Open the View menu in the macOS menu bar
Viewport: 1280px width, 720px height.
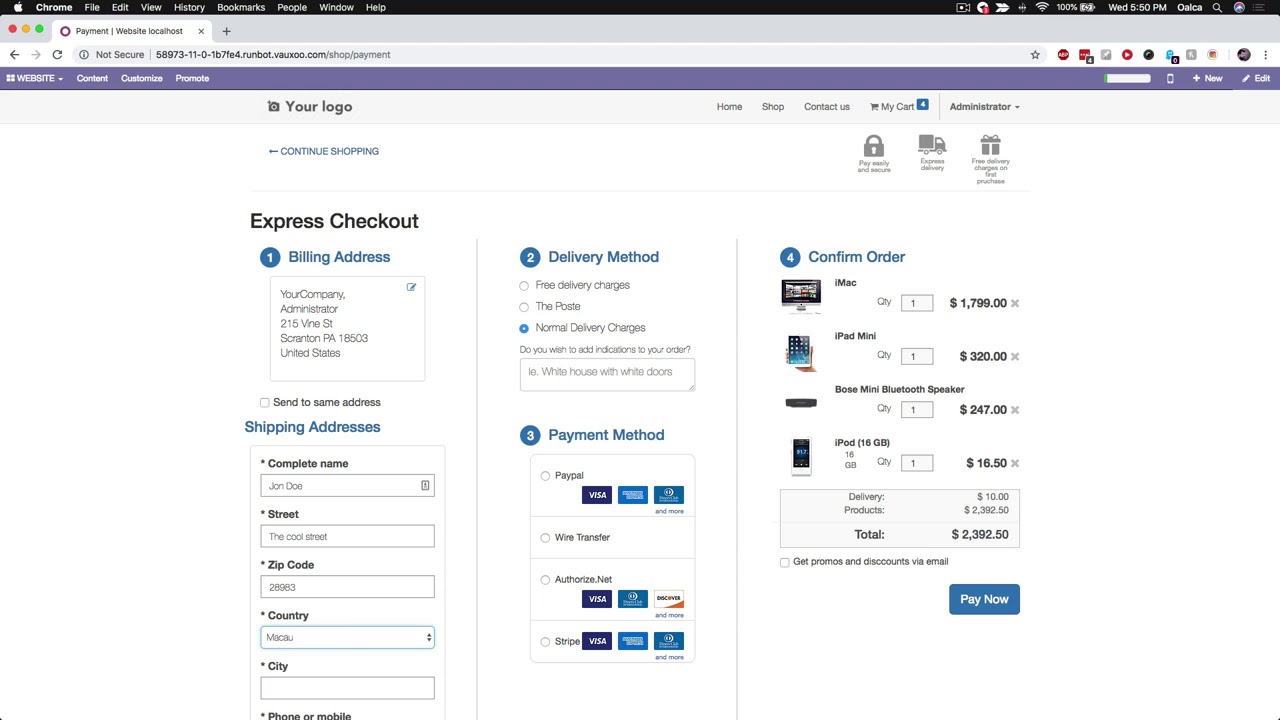point(151,7)
